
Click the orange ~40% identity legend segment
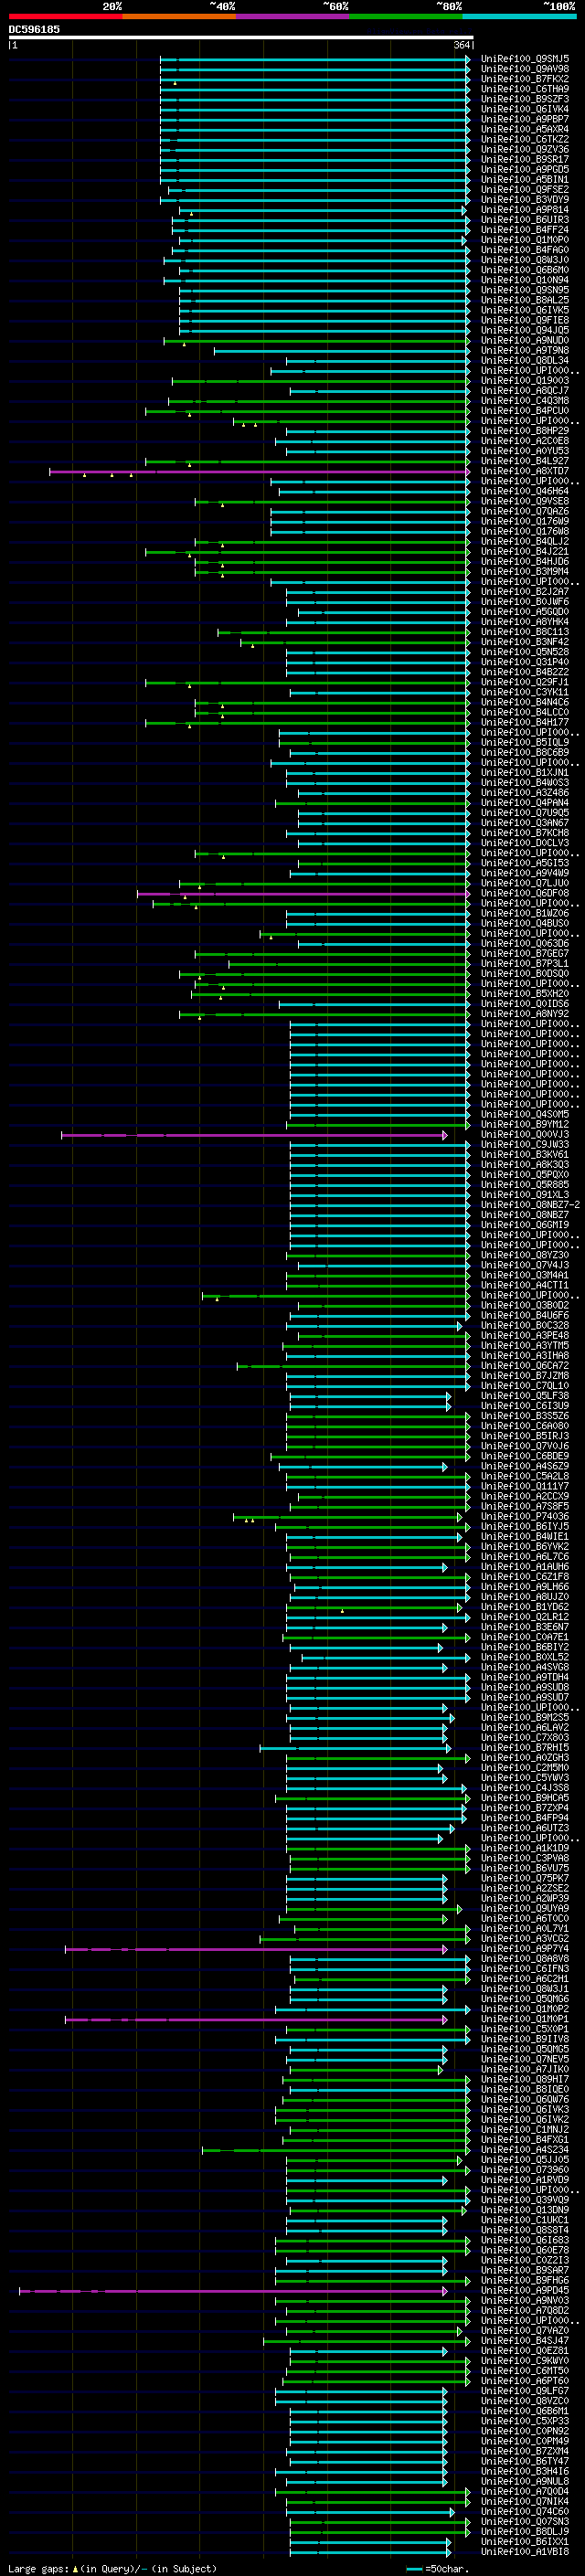coord(179,16)
